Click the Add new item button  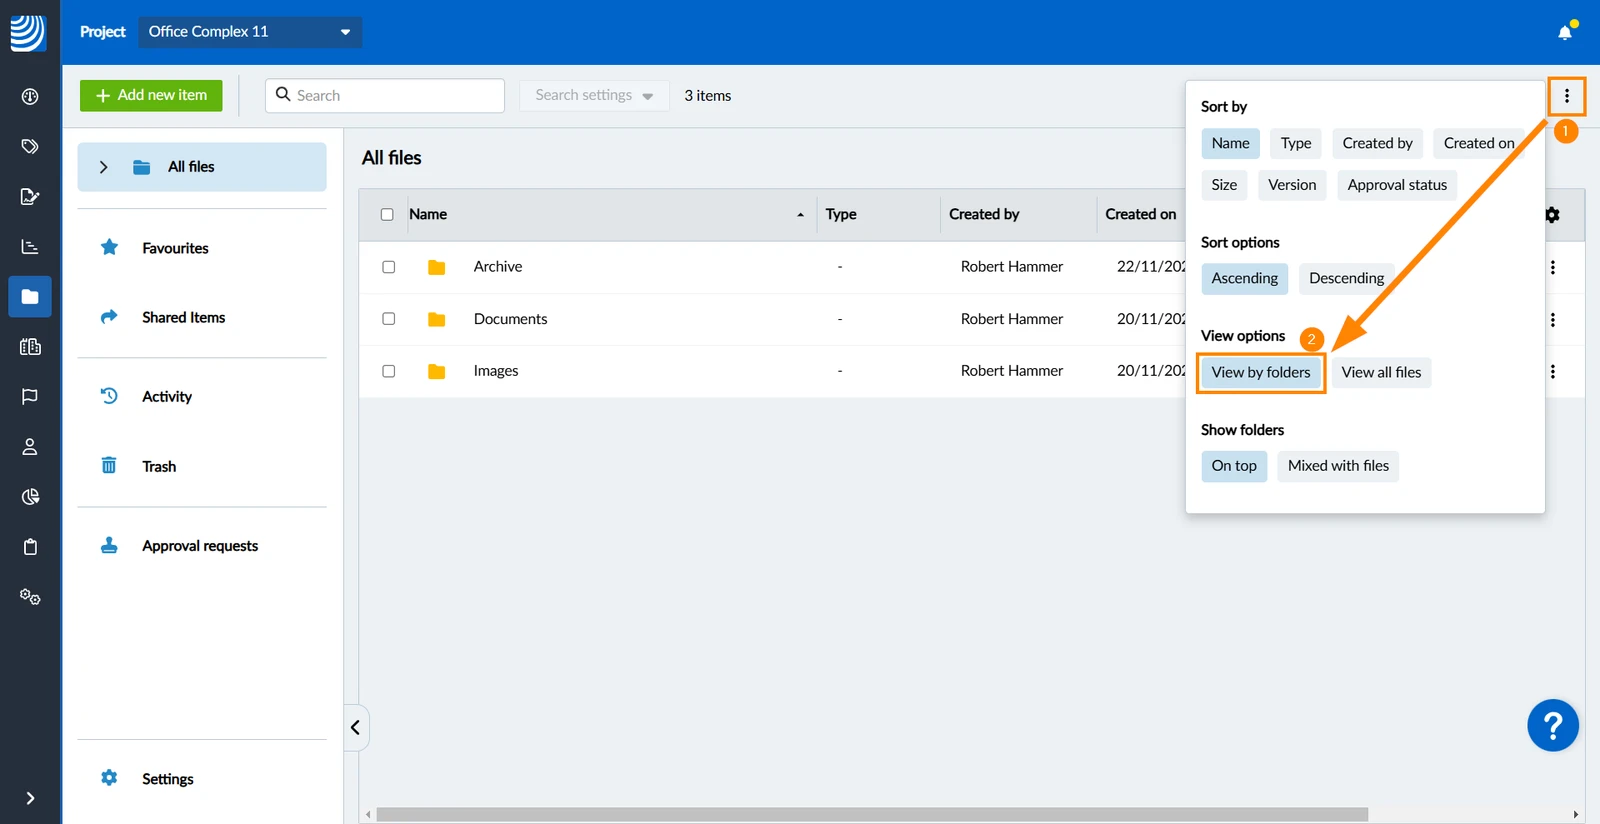(151, 95)
